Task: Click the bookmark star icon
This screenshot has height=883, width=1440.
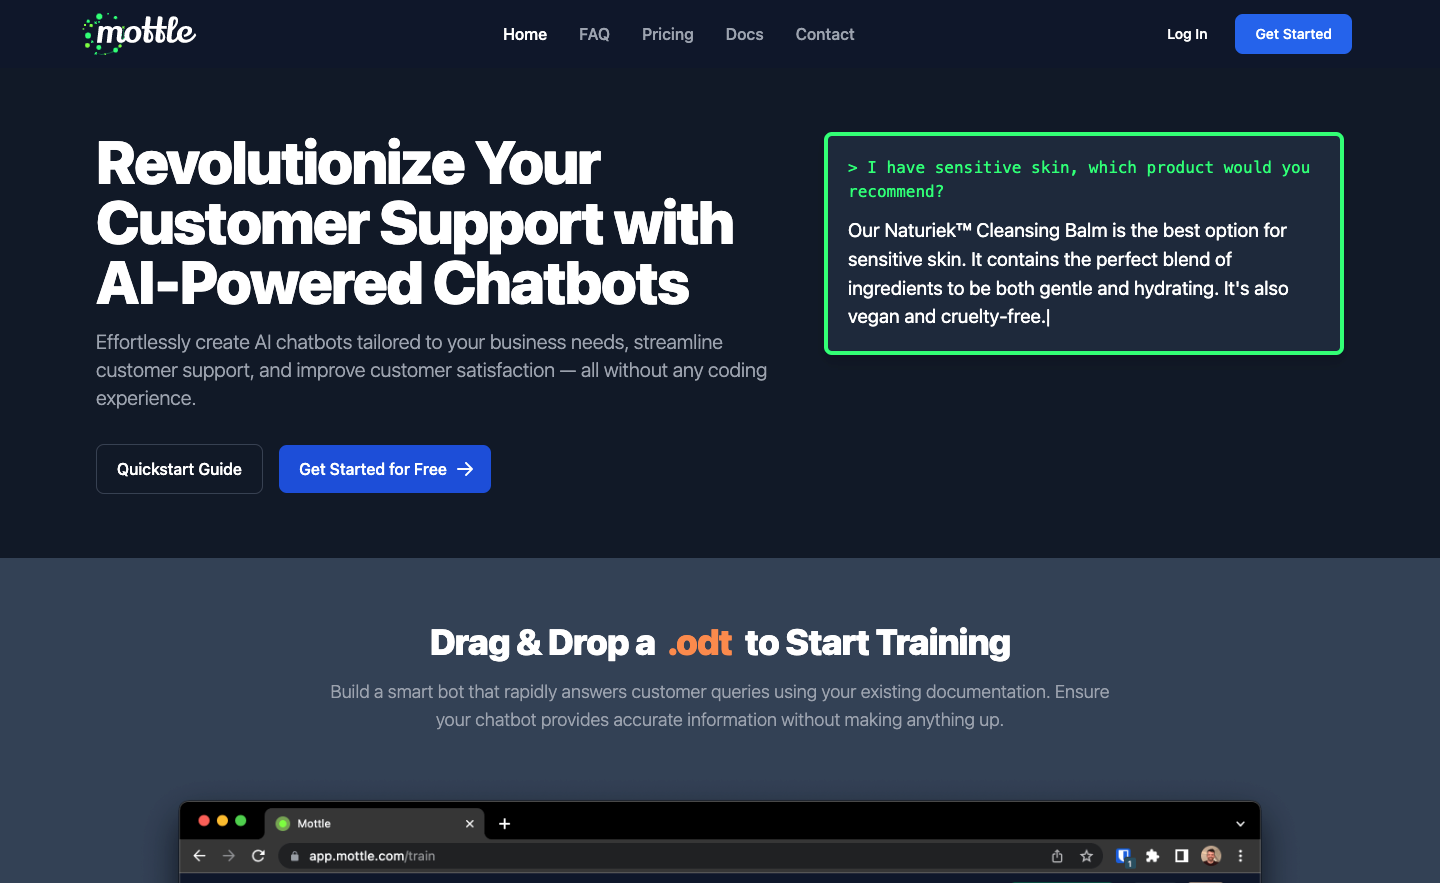Action: pos(1086,856)
